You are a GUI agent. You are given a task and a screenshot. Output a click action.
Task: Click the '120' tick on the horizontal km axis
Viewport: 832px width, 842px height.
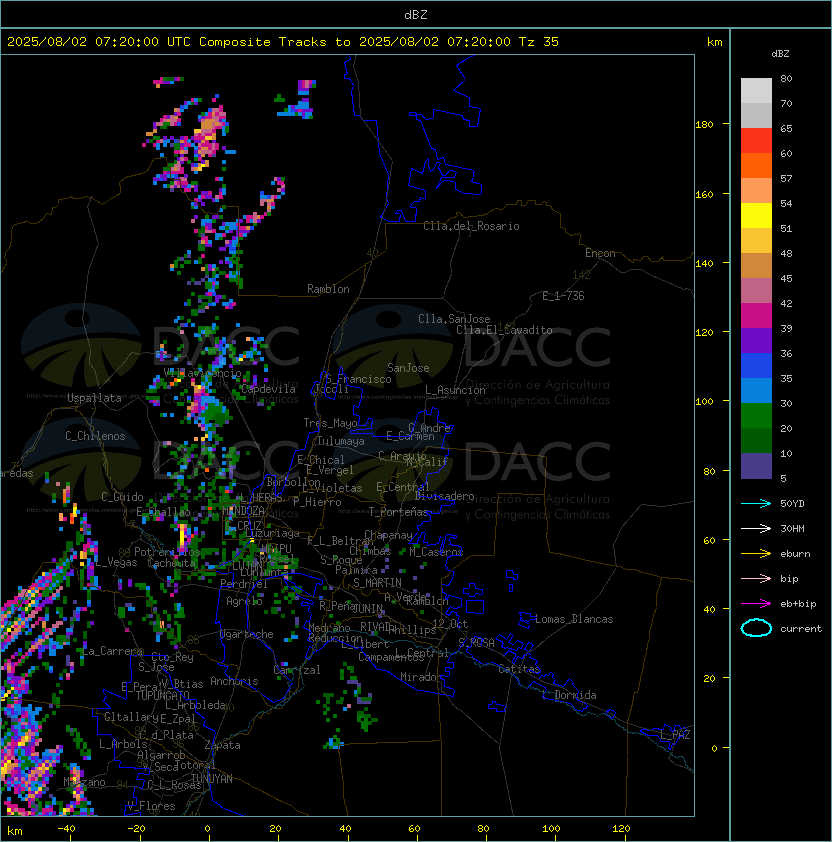pos(621,829)
